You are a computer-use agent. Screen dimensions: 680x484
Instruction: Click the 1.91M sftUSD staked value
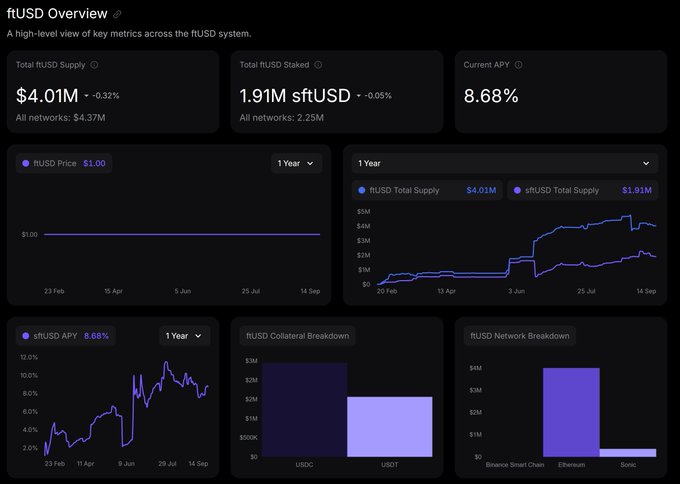pyautogui.click(x=295, y=95)
